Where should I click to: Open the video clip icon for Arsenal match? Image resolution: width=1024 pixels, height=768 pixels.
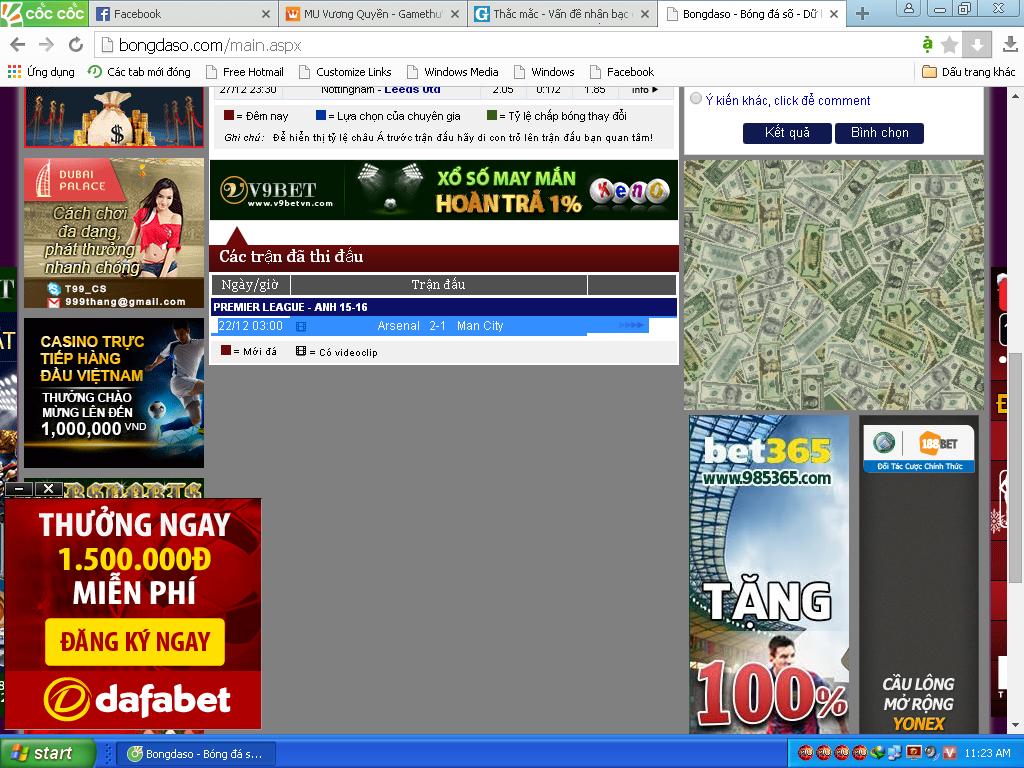coord(301,326)
